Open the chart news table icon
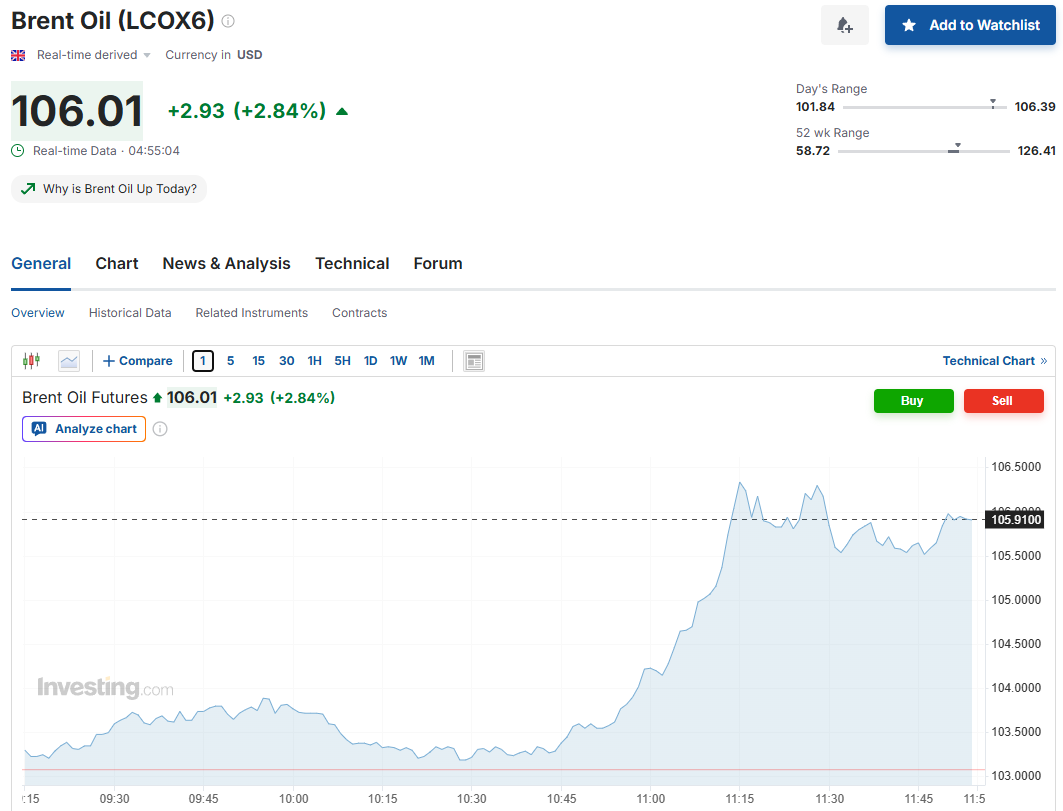Screen dimensions: 1063x811 click(474, 361)
